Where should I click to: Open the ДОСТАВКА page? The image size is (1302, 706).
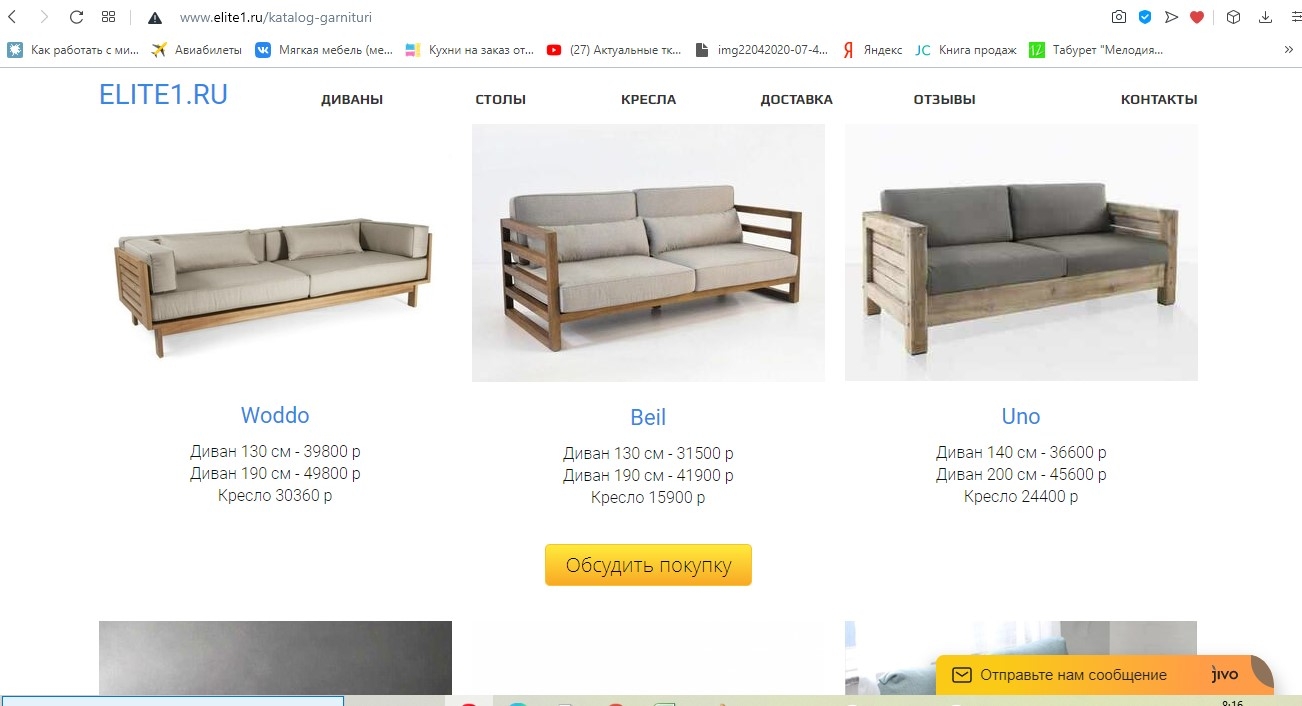coord(796,99)
